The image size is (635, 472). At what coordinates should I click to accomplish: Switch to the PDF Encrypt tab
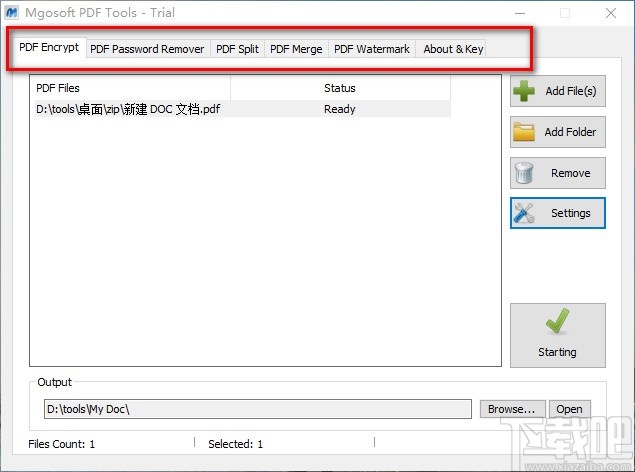(49, 47)
